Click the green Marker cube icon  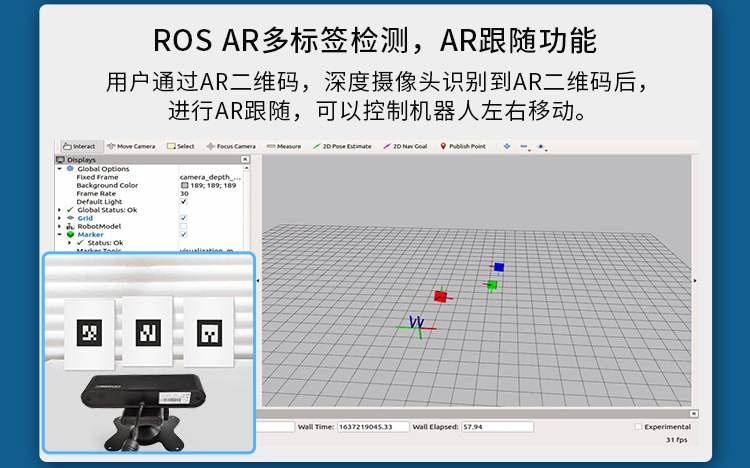[x=70, y=234]
